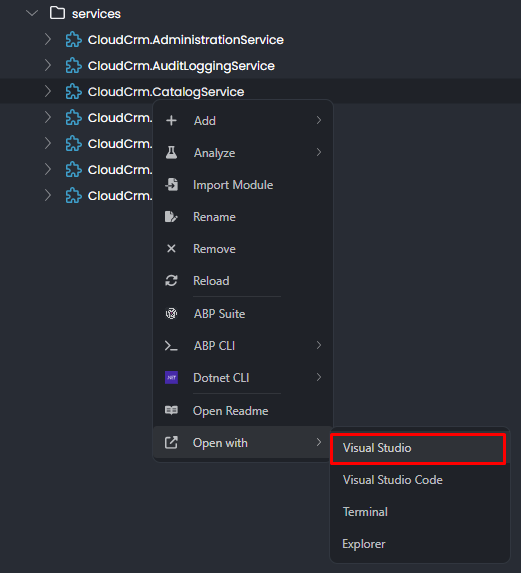Image resolution: width=521 pixels, height=573 pixels.
Task: Click the services folder icon
Action: click(x=57, y=13)
